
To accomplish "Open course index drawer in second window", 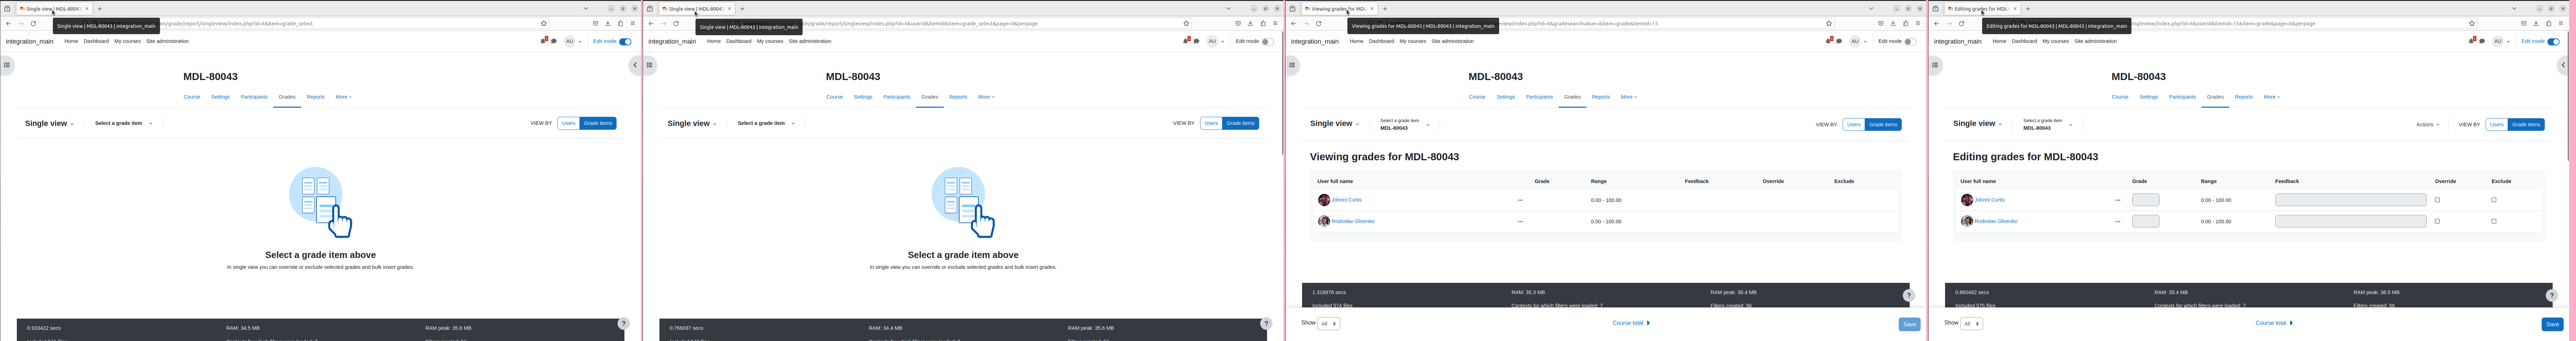I will click(x=649, y=65).
